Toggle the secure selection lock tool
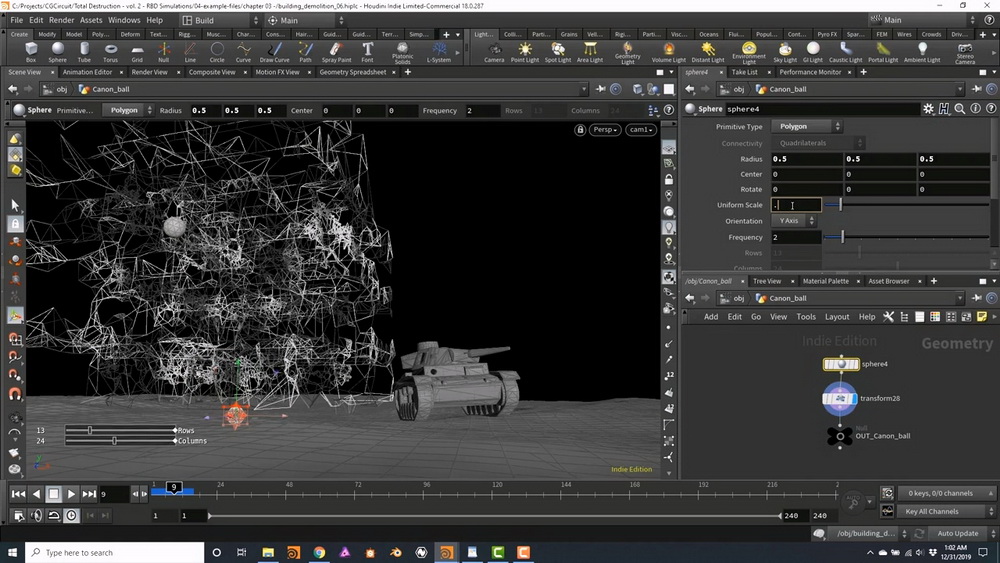1000x563 pixels. [x=15, y=224]
